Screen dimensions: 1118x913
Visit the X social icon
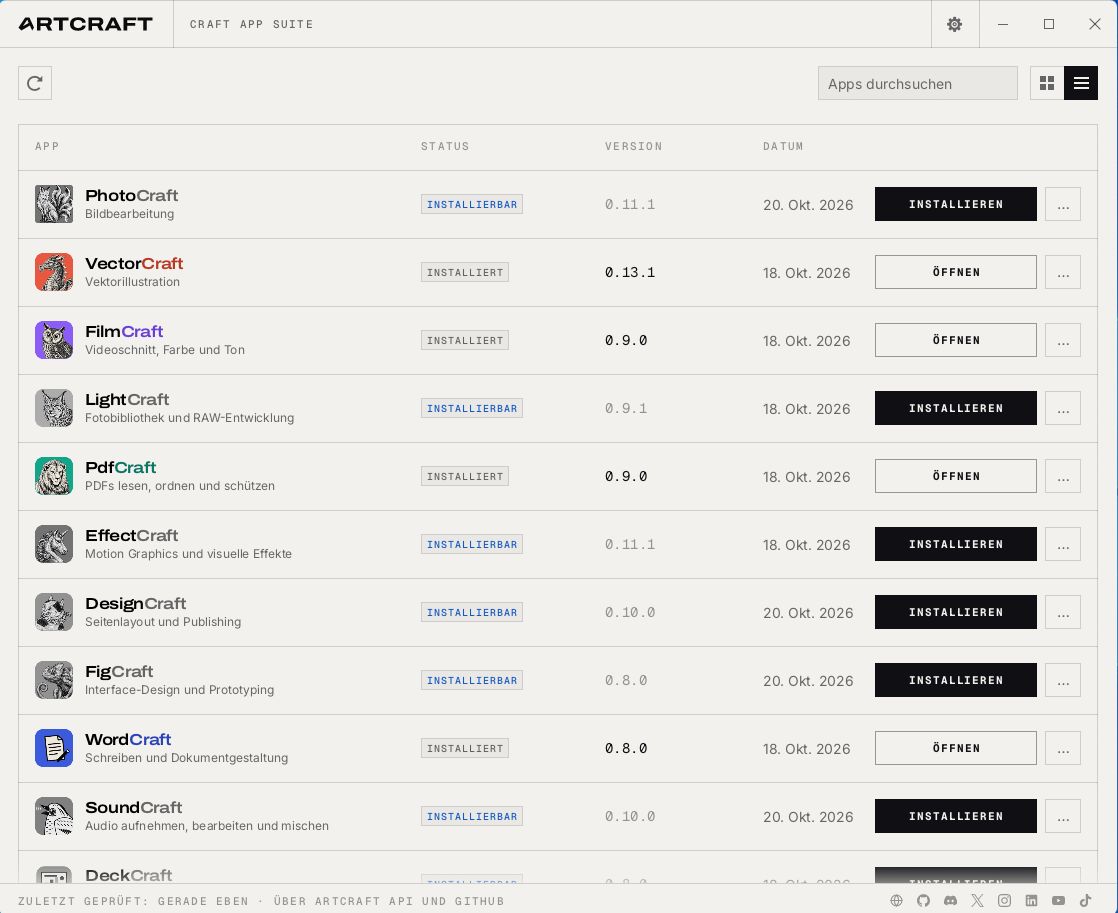point(978,901)
